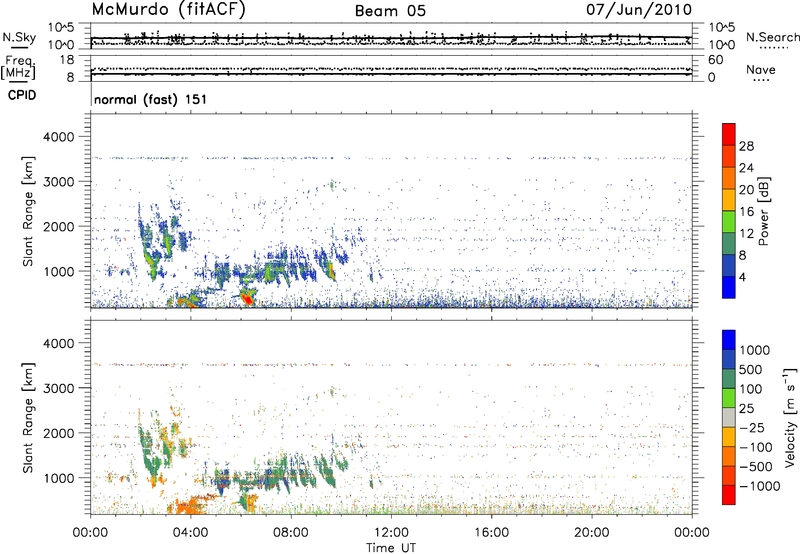This screenshot has height=554, width=800.
Task: Click the Nave legend label
Action: [761, 70]
